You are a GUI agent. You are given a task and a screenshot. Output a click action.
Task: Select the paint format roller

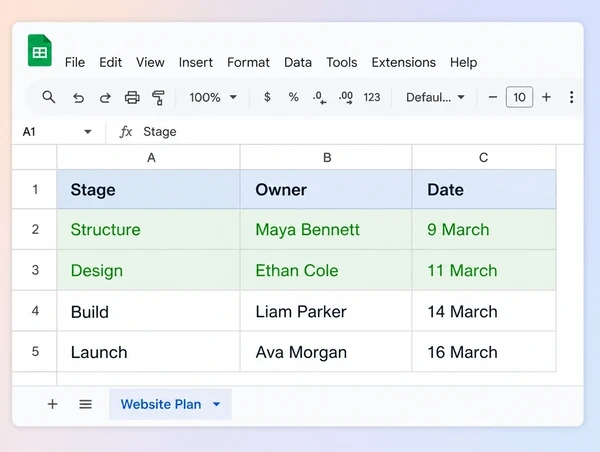point(158,98)
